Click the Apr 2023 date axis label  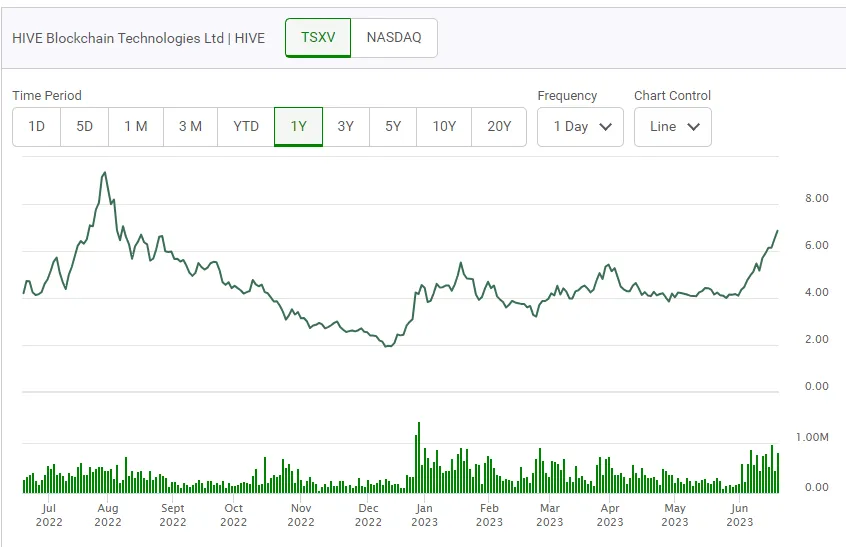[610, 515]
